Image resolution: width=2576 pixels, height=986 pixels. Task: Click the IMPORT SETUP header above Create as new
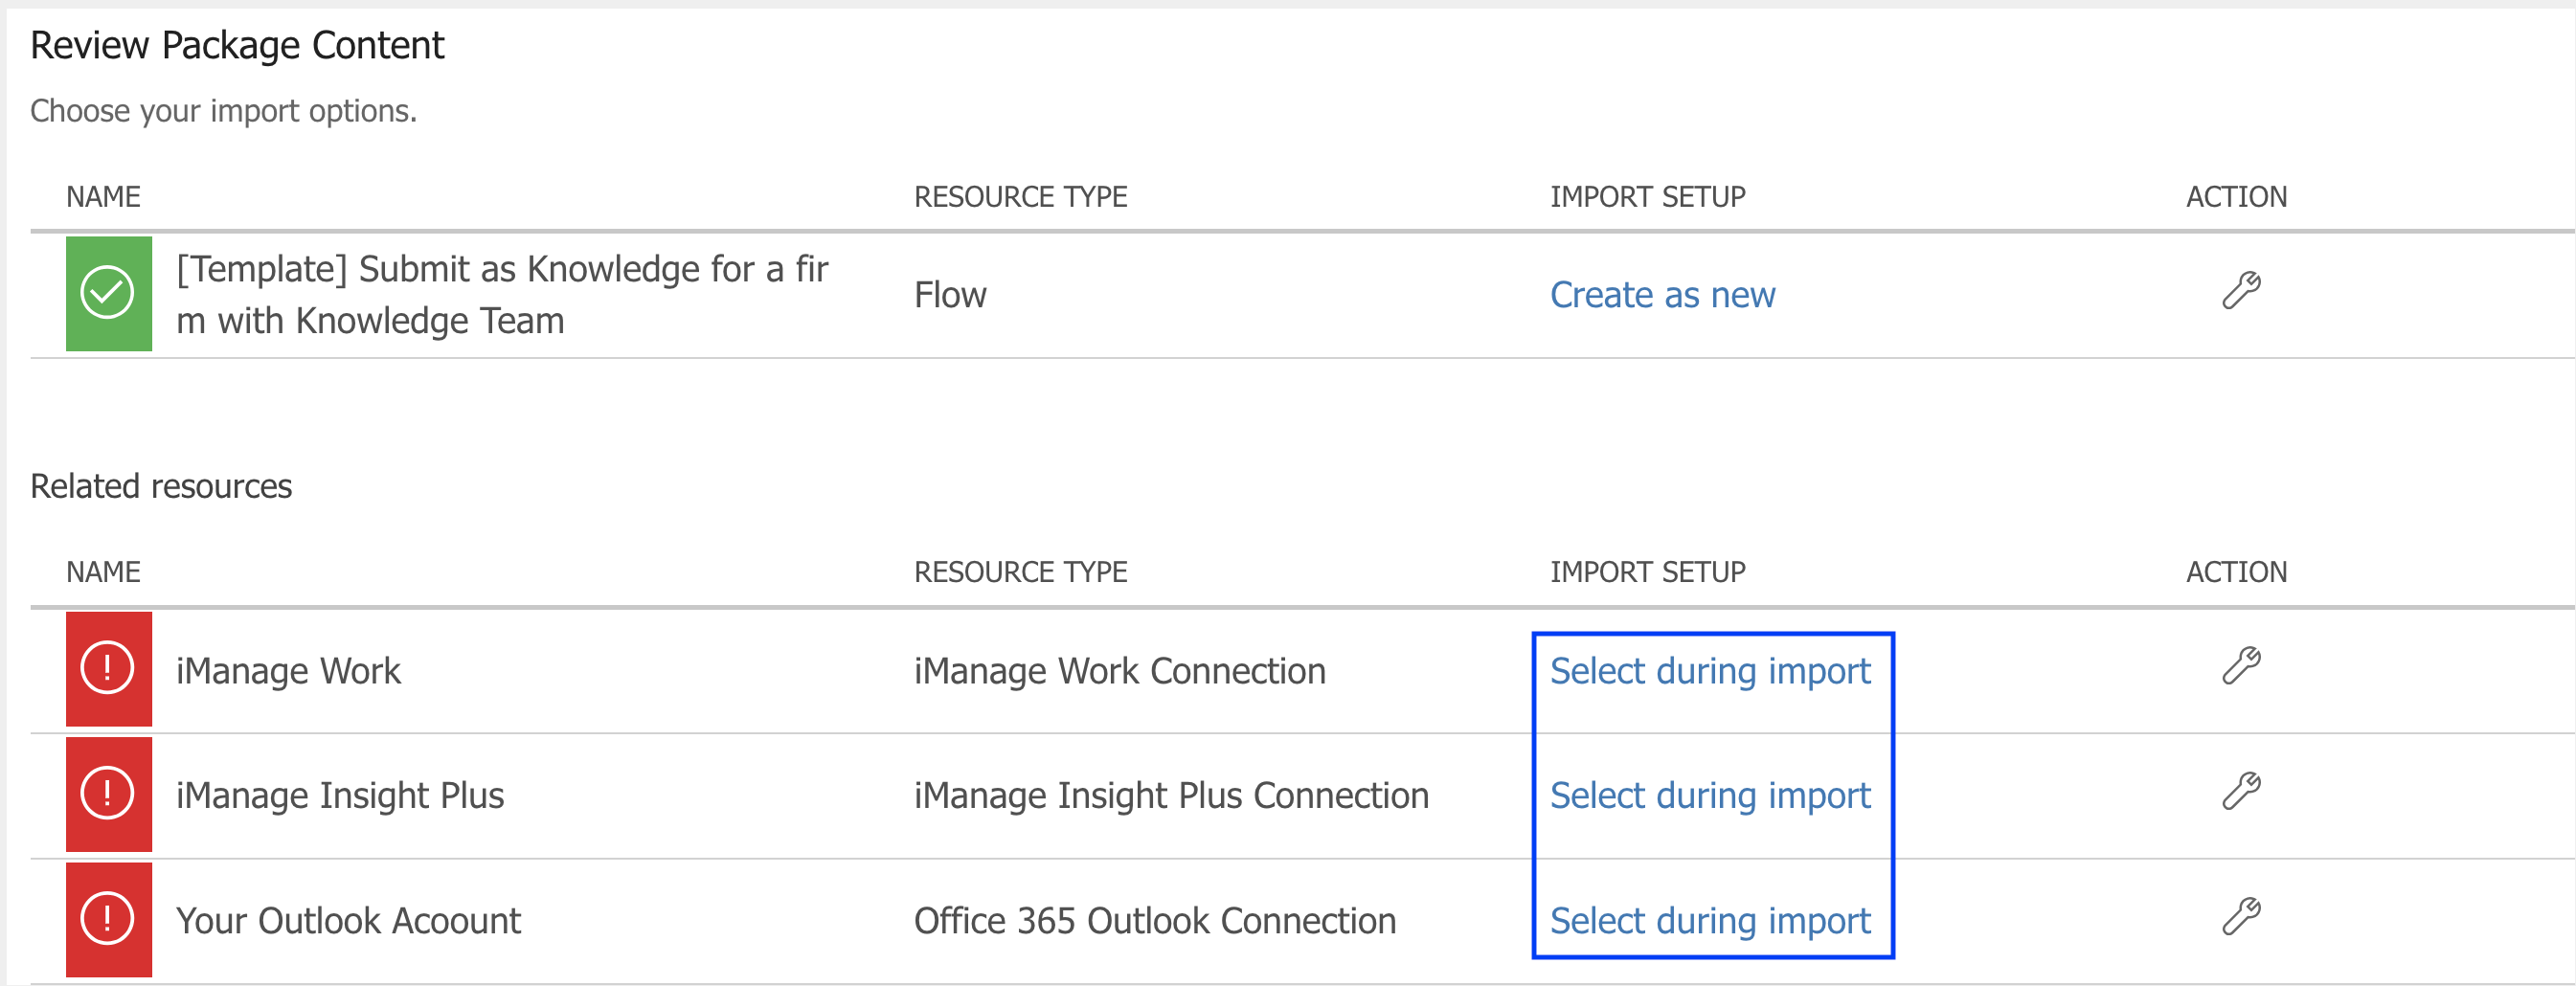click(x=1647, y=196)
